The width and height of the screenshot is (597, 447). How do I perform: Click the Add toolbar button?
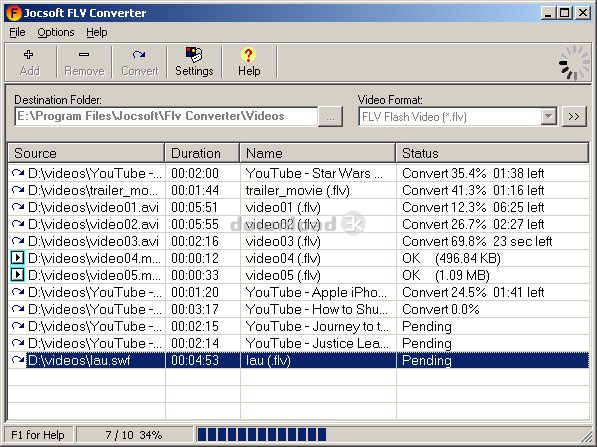(x=30, y=62)
